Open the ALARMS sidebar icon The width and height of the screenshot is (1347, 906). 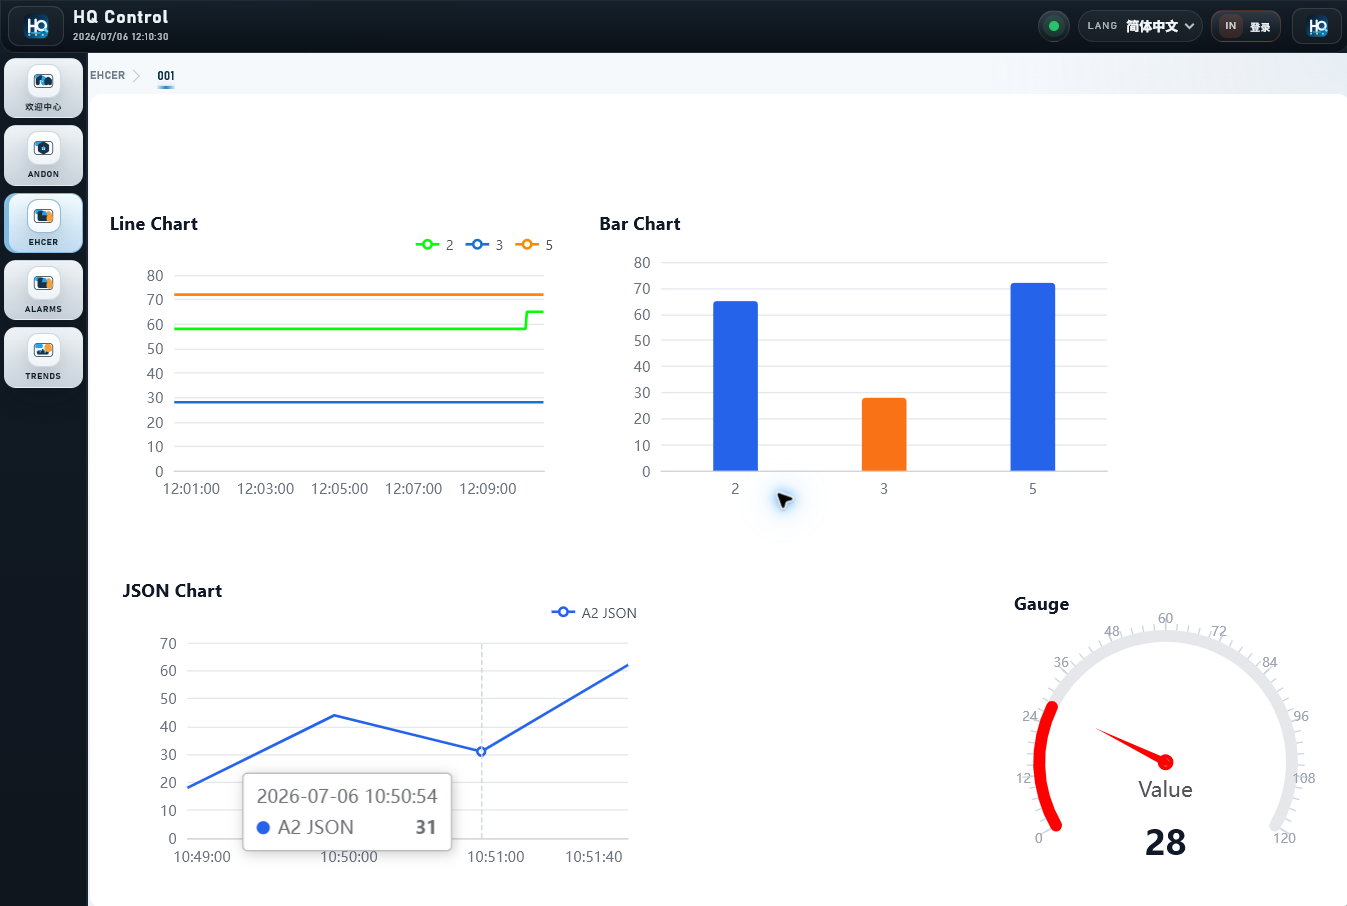pyautogui.click(x=43, y=290)
